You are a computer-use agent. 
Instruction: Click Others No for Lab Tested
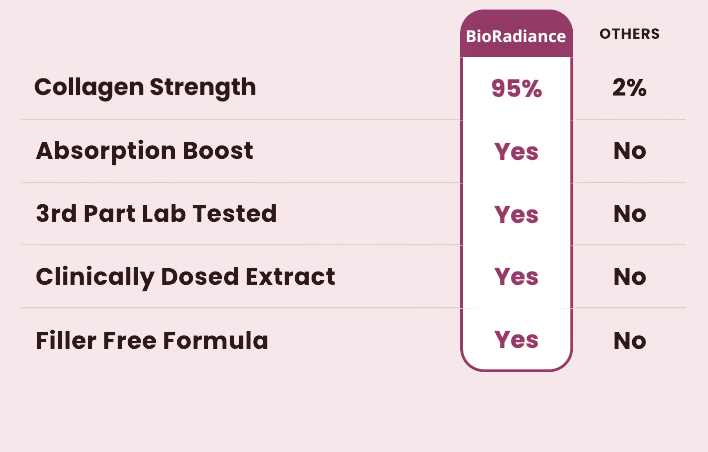(629, 214)
